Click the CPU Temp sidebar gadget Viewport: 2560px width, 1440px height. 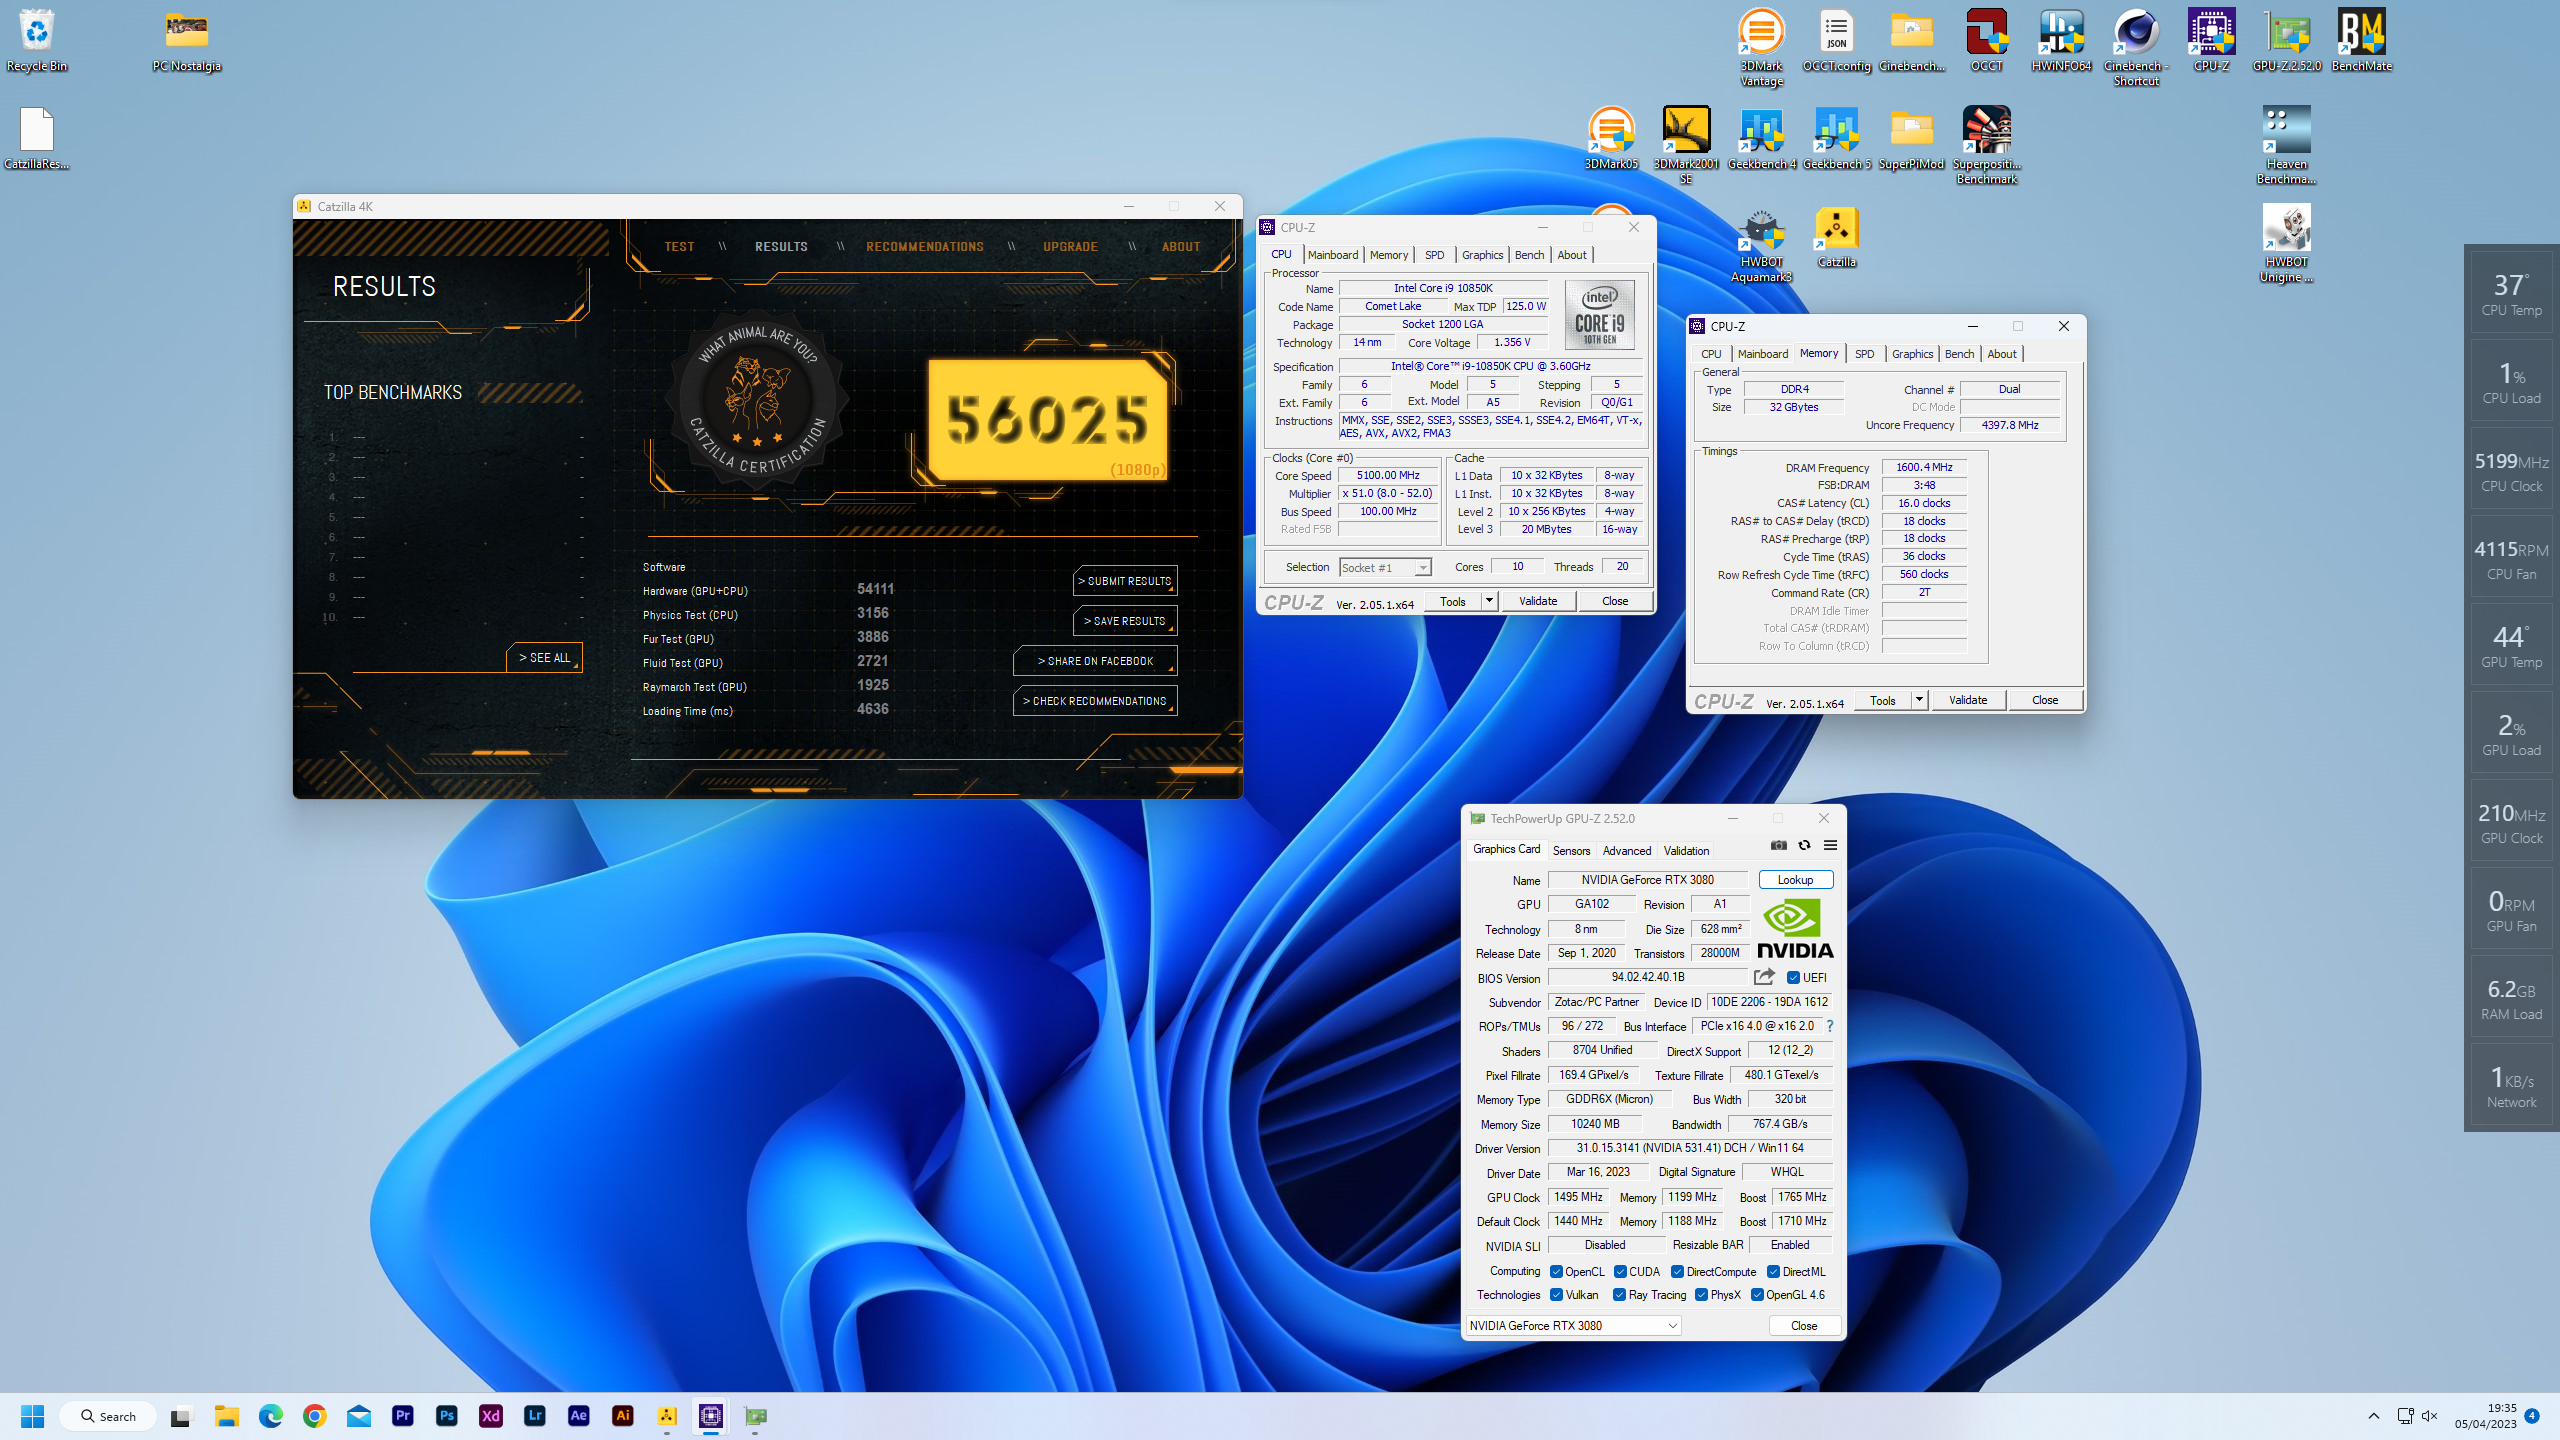tap(2511, 292)
